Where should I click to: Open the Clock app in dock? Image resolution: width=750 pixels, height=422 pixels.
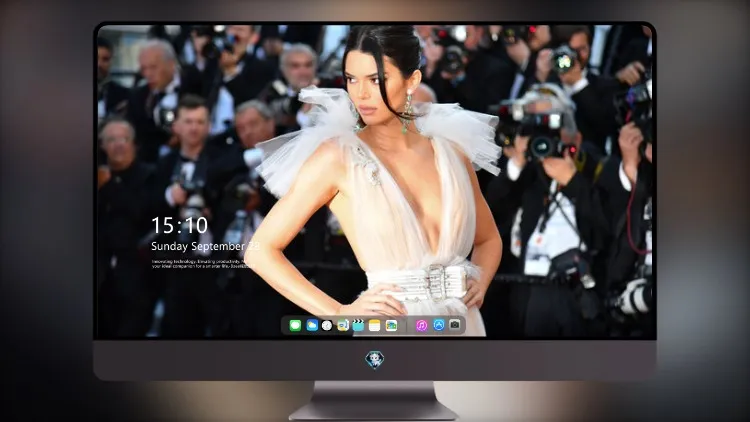click(x=327, y=325)
